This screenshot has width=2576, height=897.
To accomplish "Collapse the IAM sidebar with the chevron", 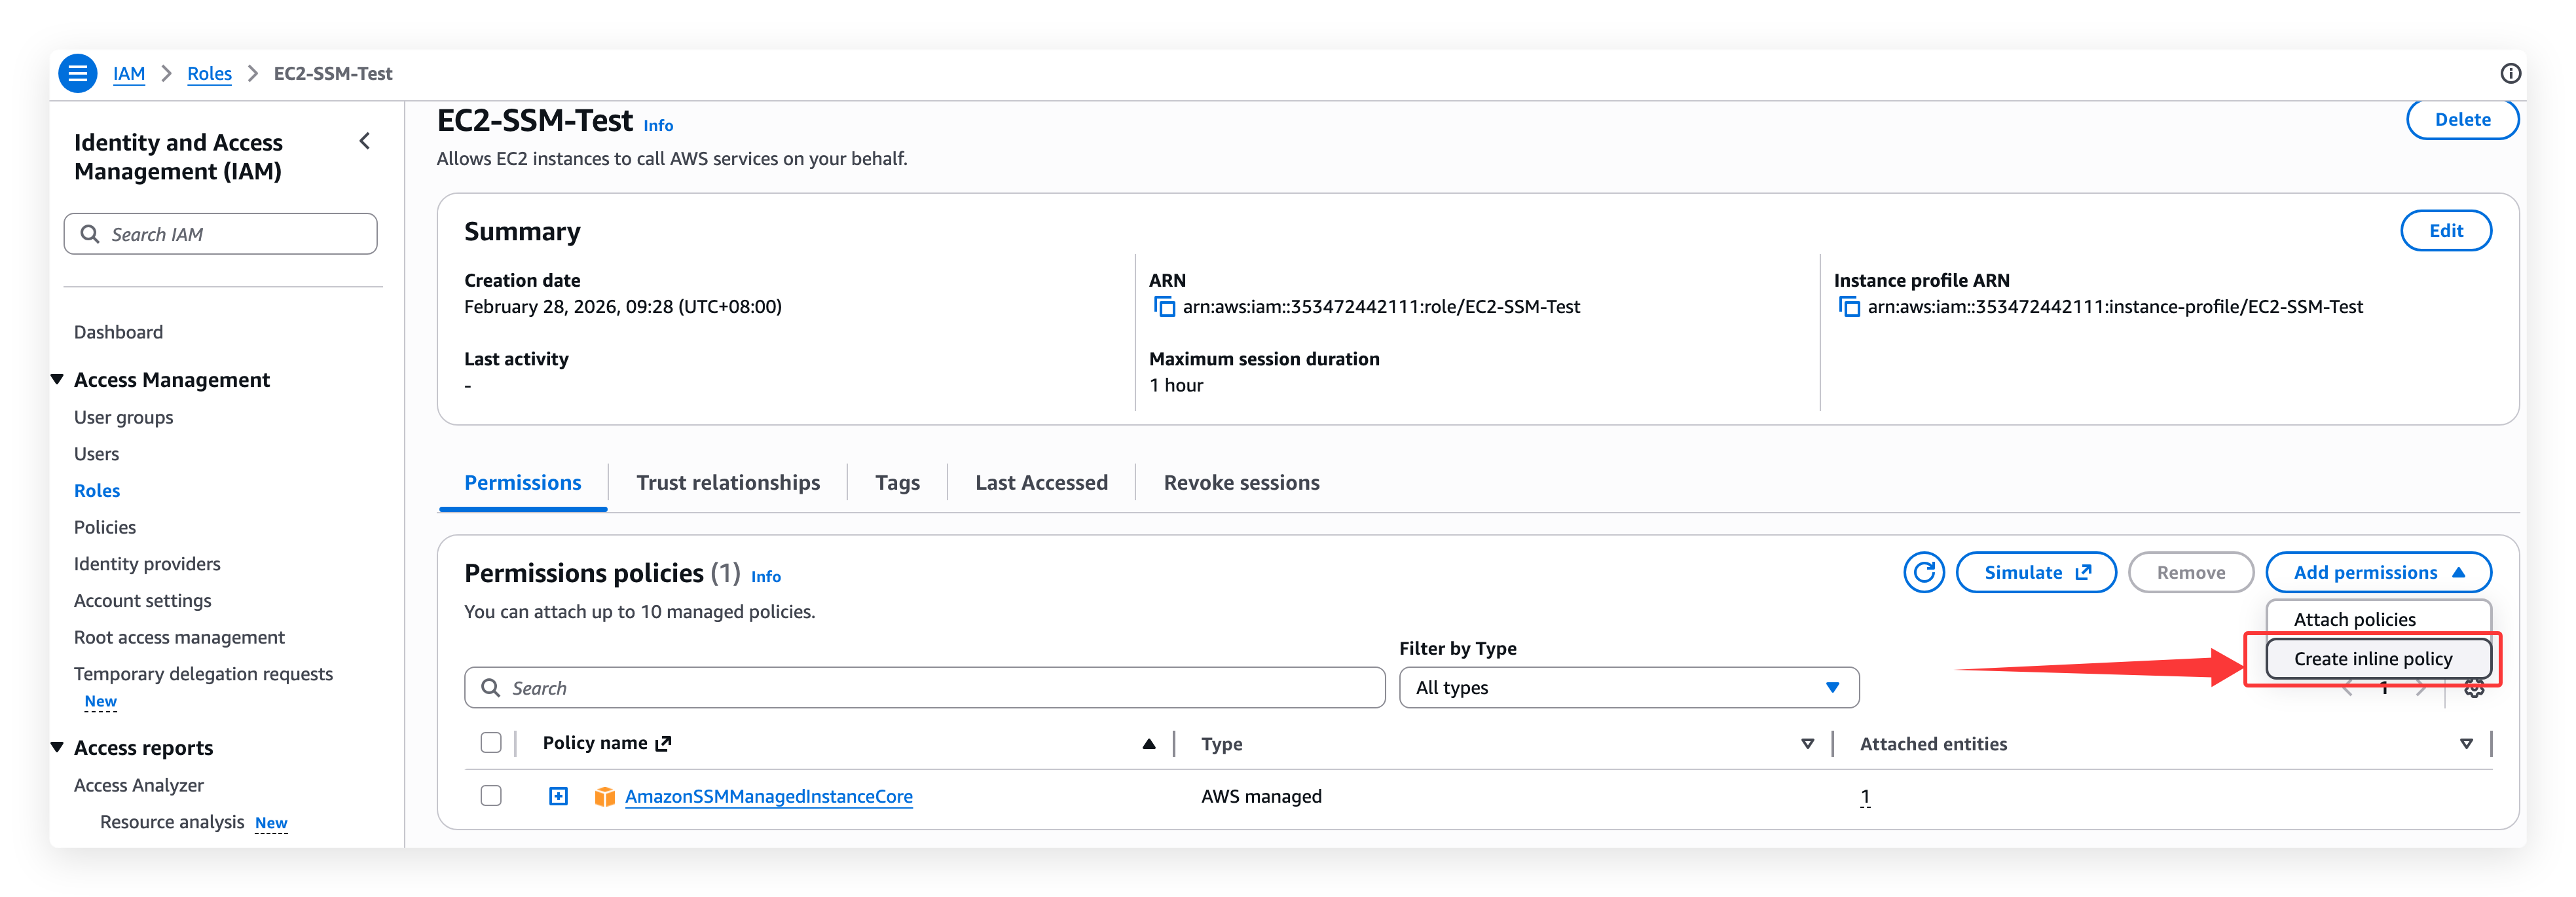I will pyautogui.click(x=365, y=141).
